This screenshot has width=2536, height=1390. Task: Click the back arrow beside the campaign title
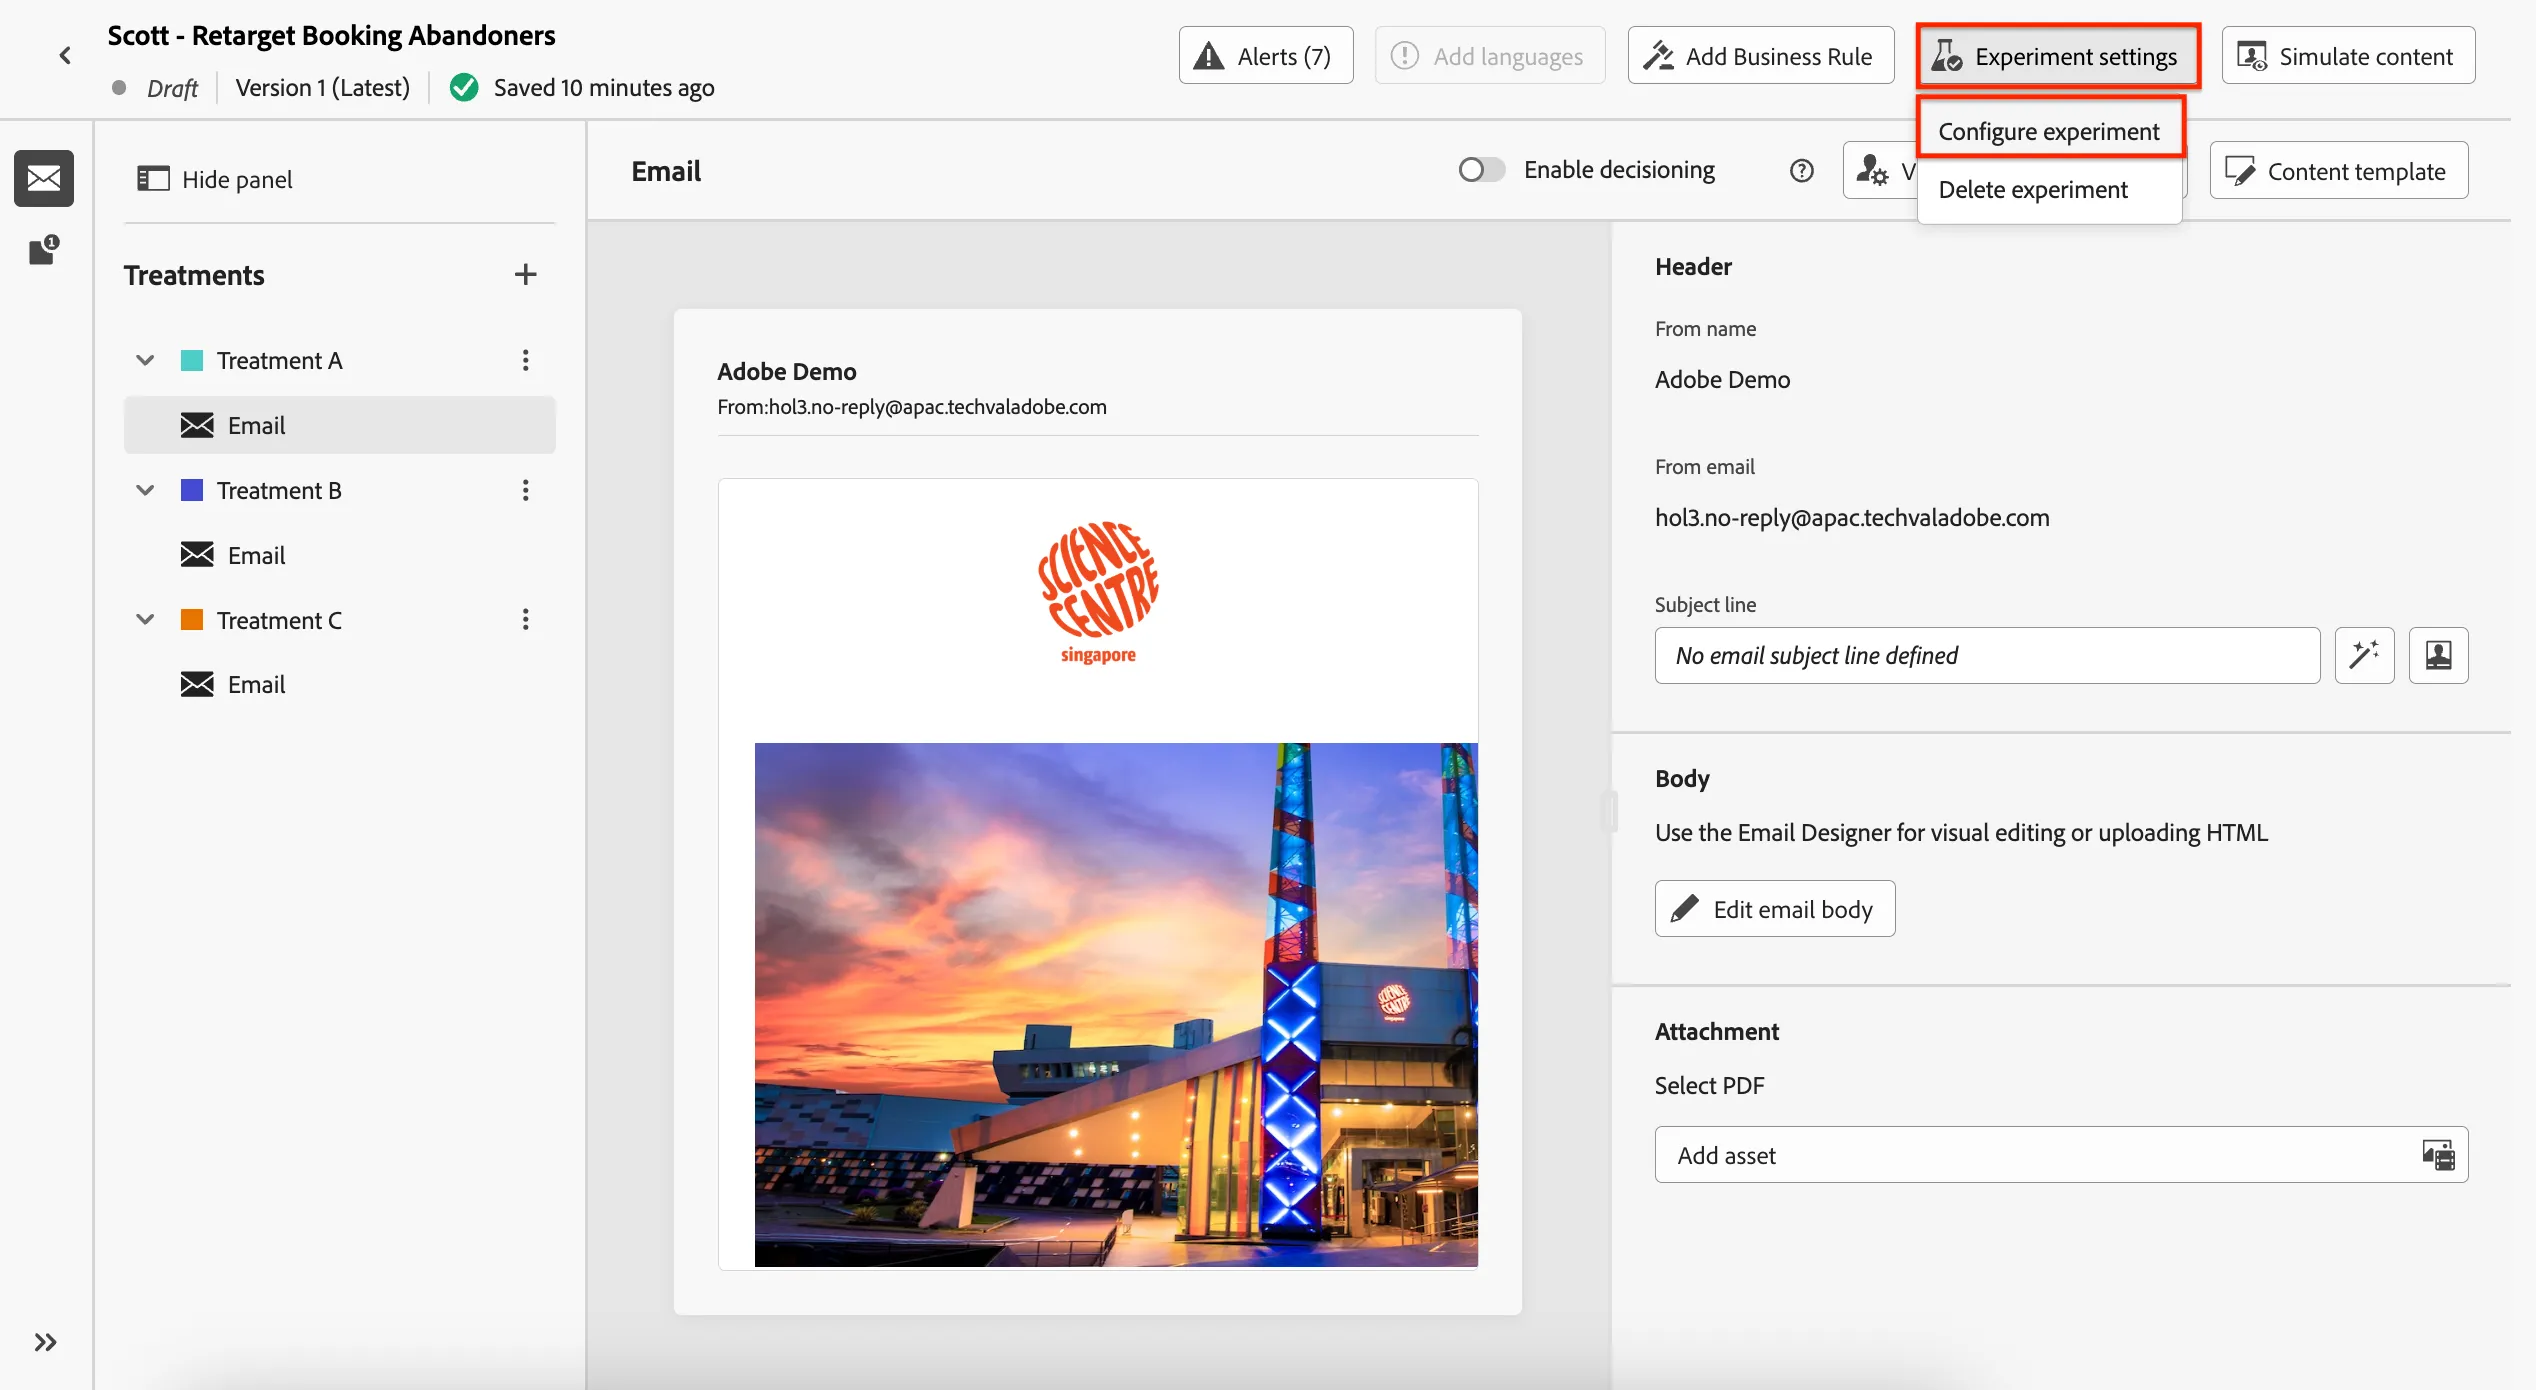65,55
